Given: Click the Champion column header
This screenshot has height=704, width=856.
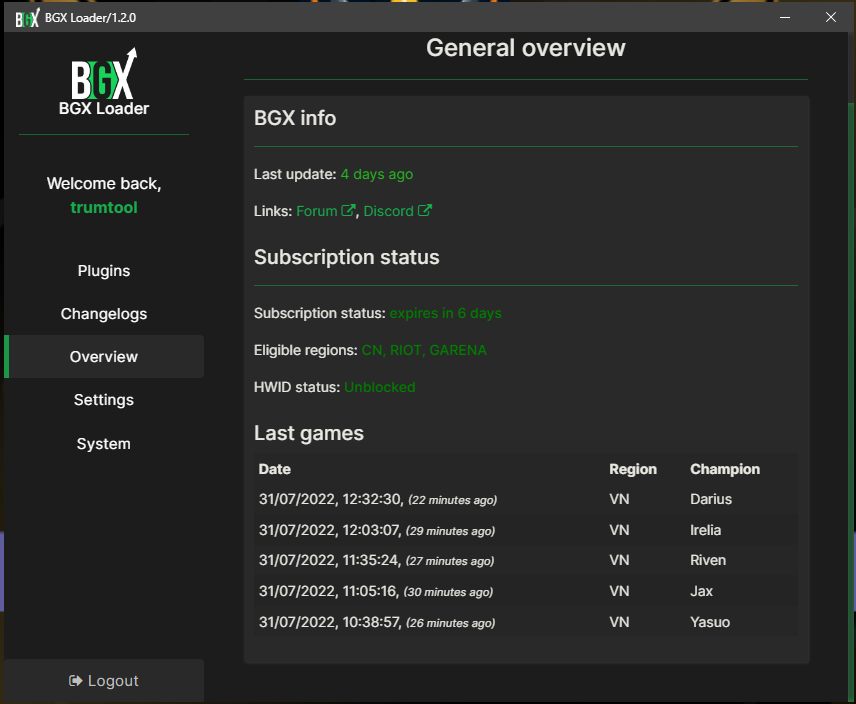Looking at the screenshot, I should click(x=725, y=469).
